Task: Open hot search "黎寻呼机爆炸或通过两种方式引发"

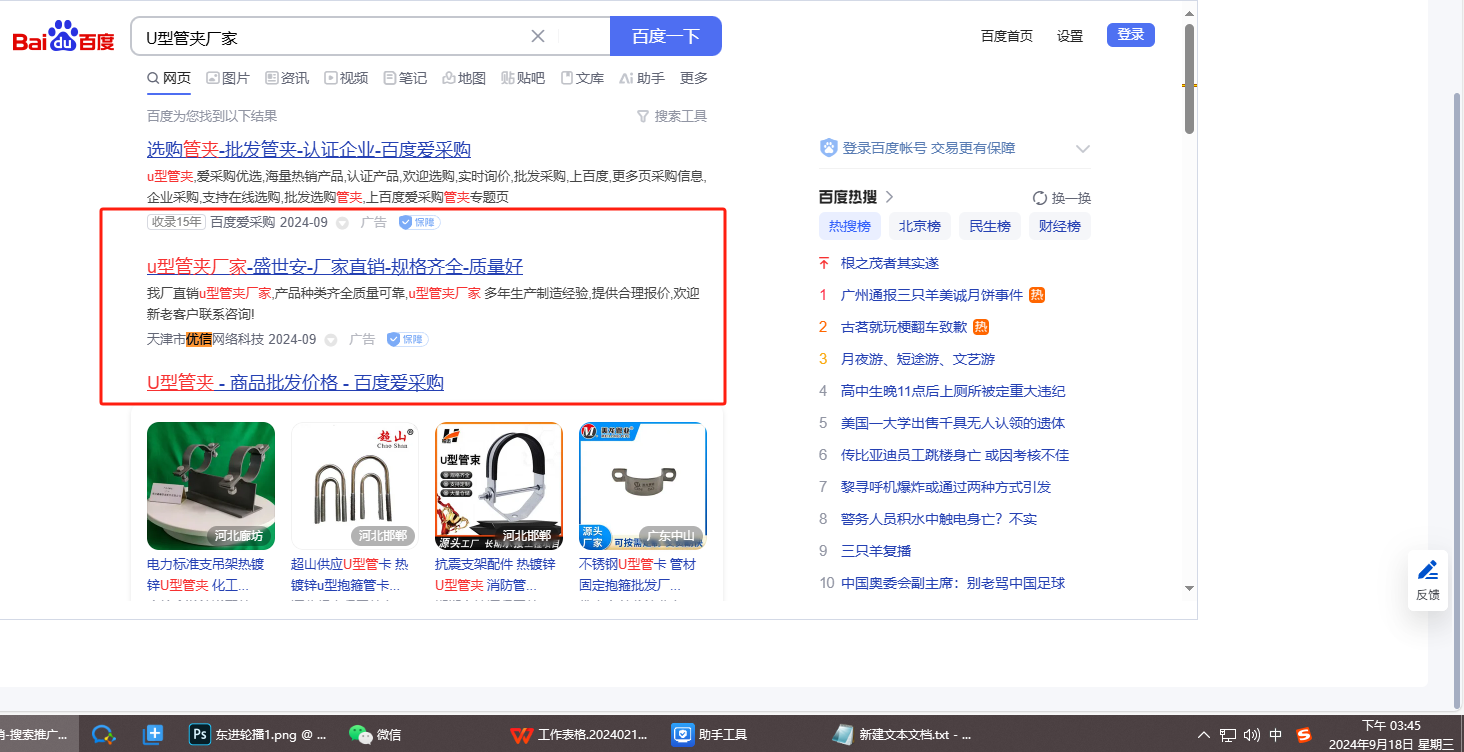Action: tap(946, 487)
